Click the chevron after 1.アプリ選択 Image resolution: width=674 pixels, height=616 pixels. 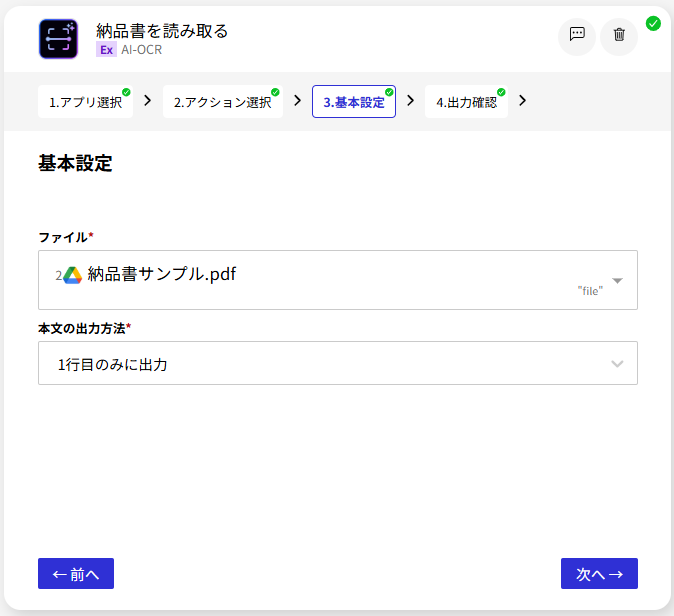tap(147, 101)
